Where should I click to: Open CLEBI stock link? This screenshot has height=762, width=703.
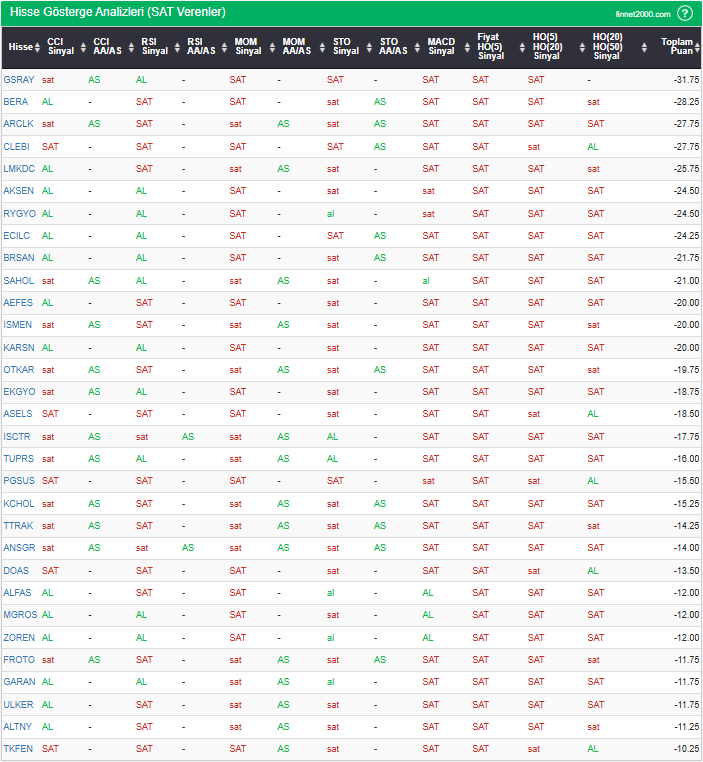tap(17, 146)
